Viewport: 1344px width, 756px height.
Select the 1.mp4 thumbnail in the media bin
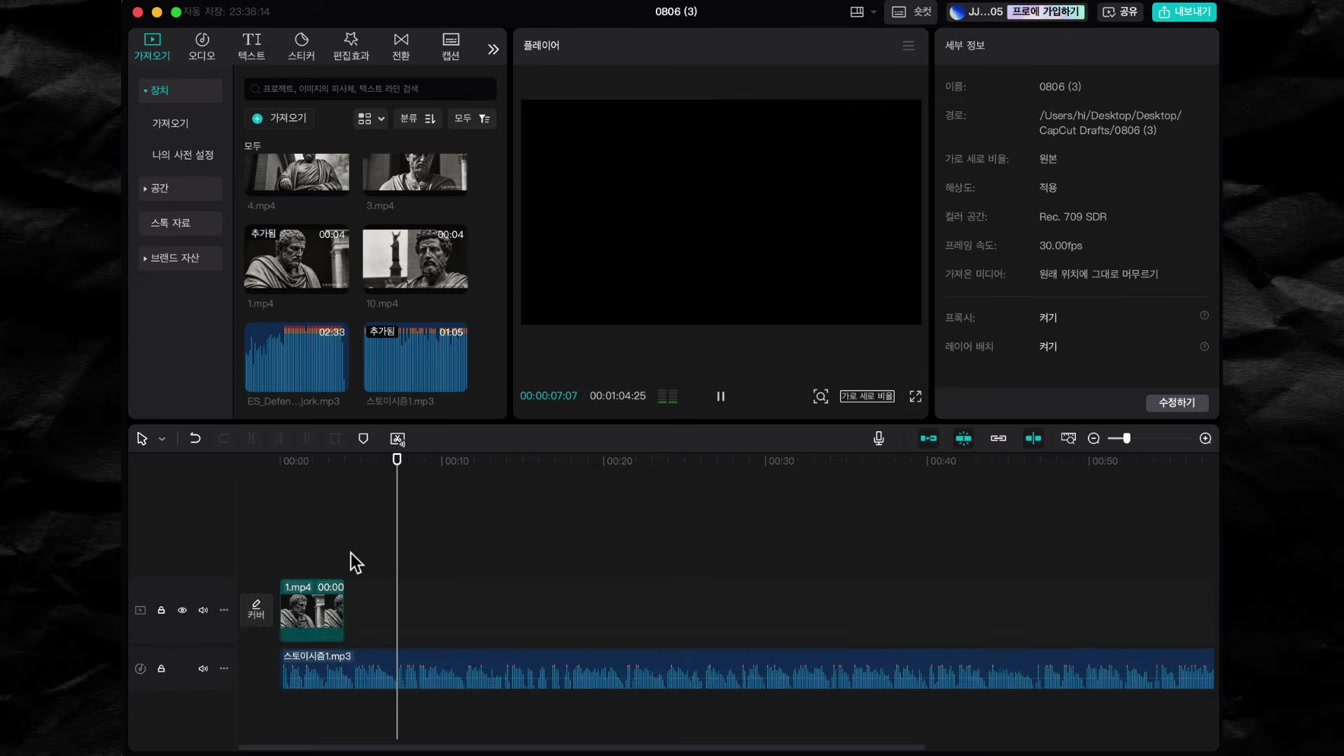click(x=297, y=258)
